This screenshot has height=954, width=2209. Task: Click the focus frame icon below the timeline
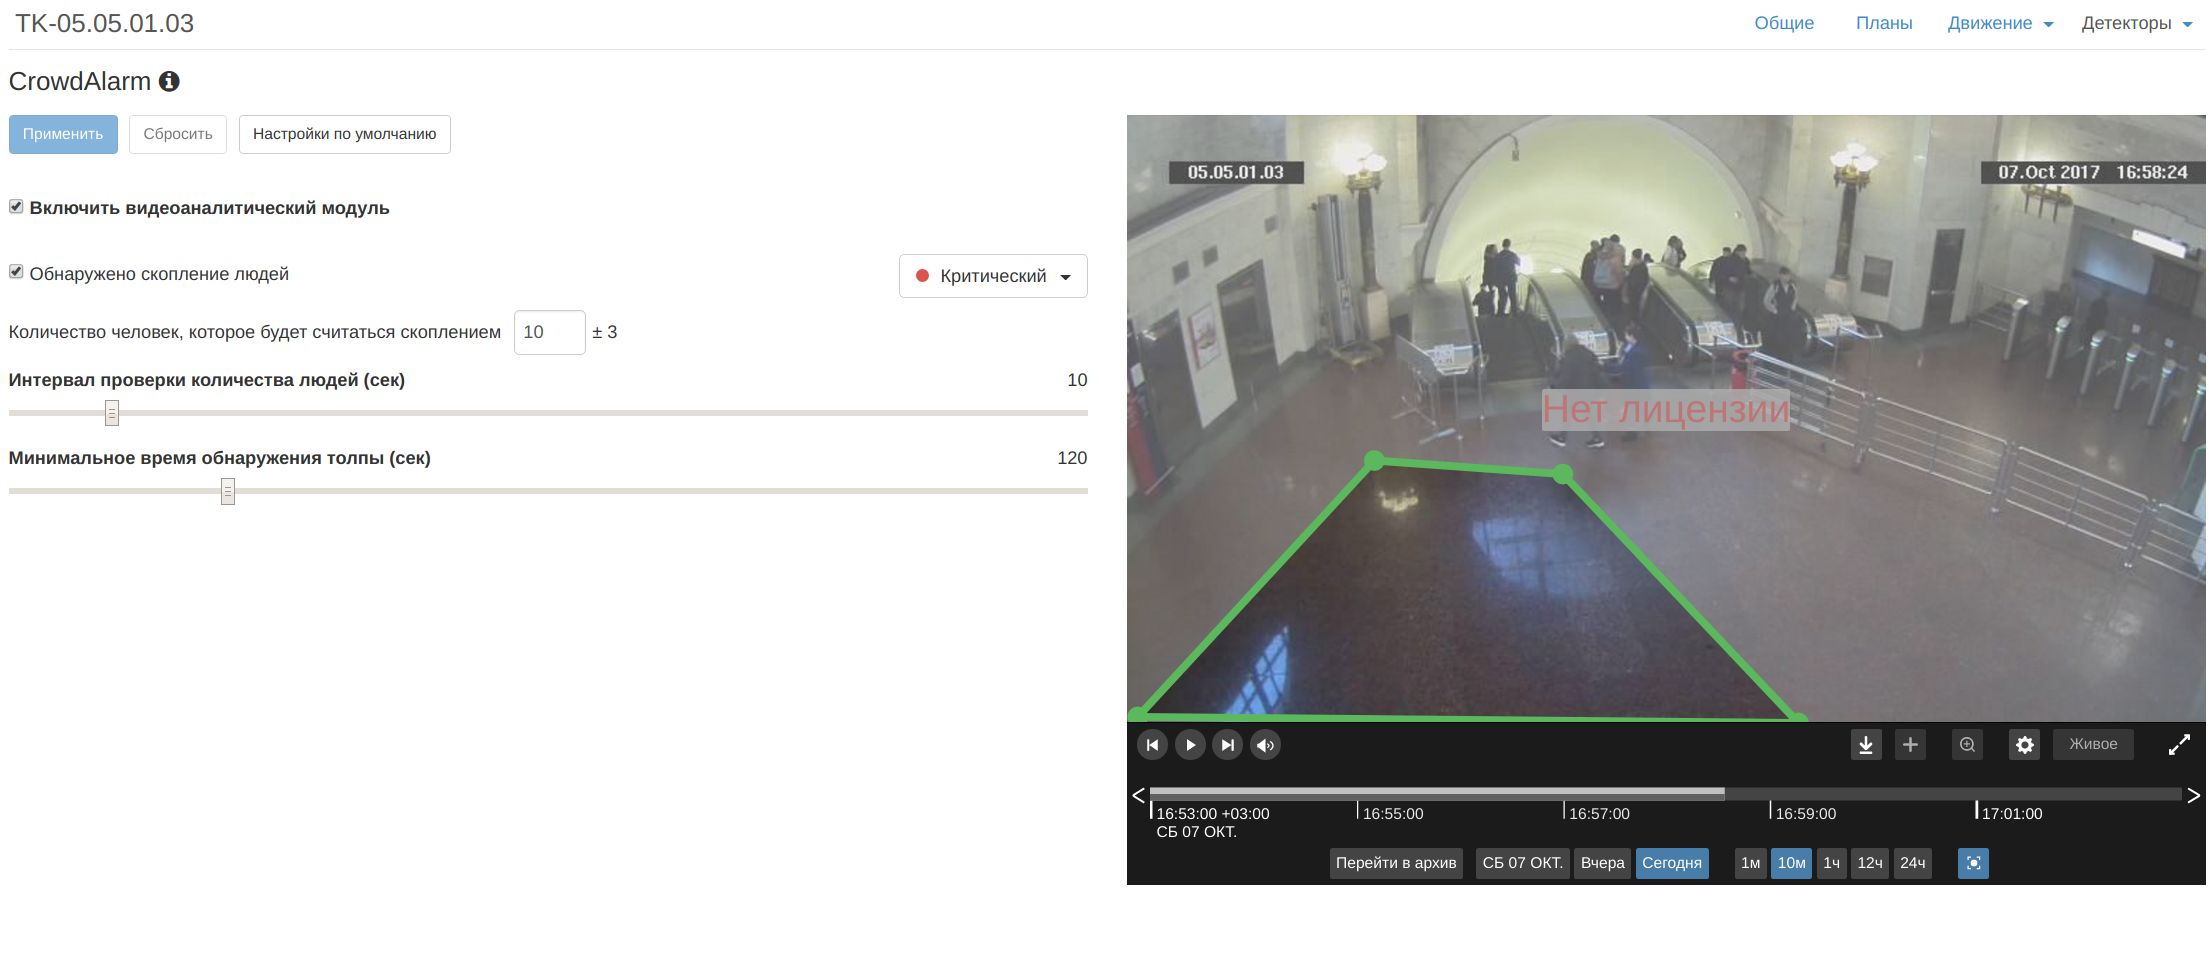[x=1973, y=863]
